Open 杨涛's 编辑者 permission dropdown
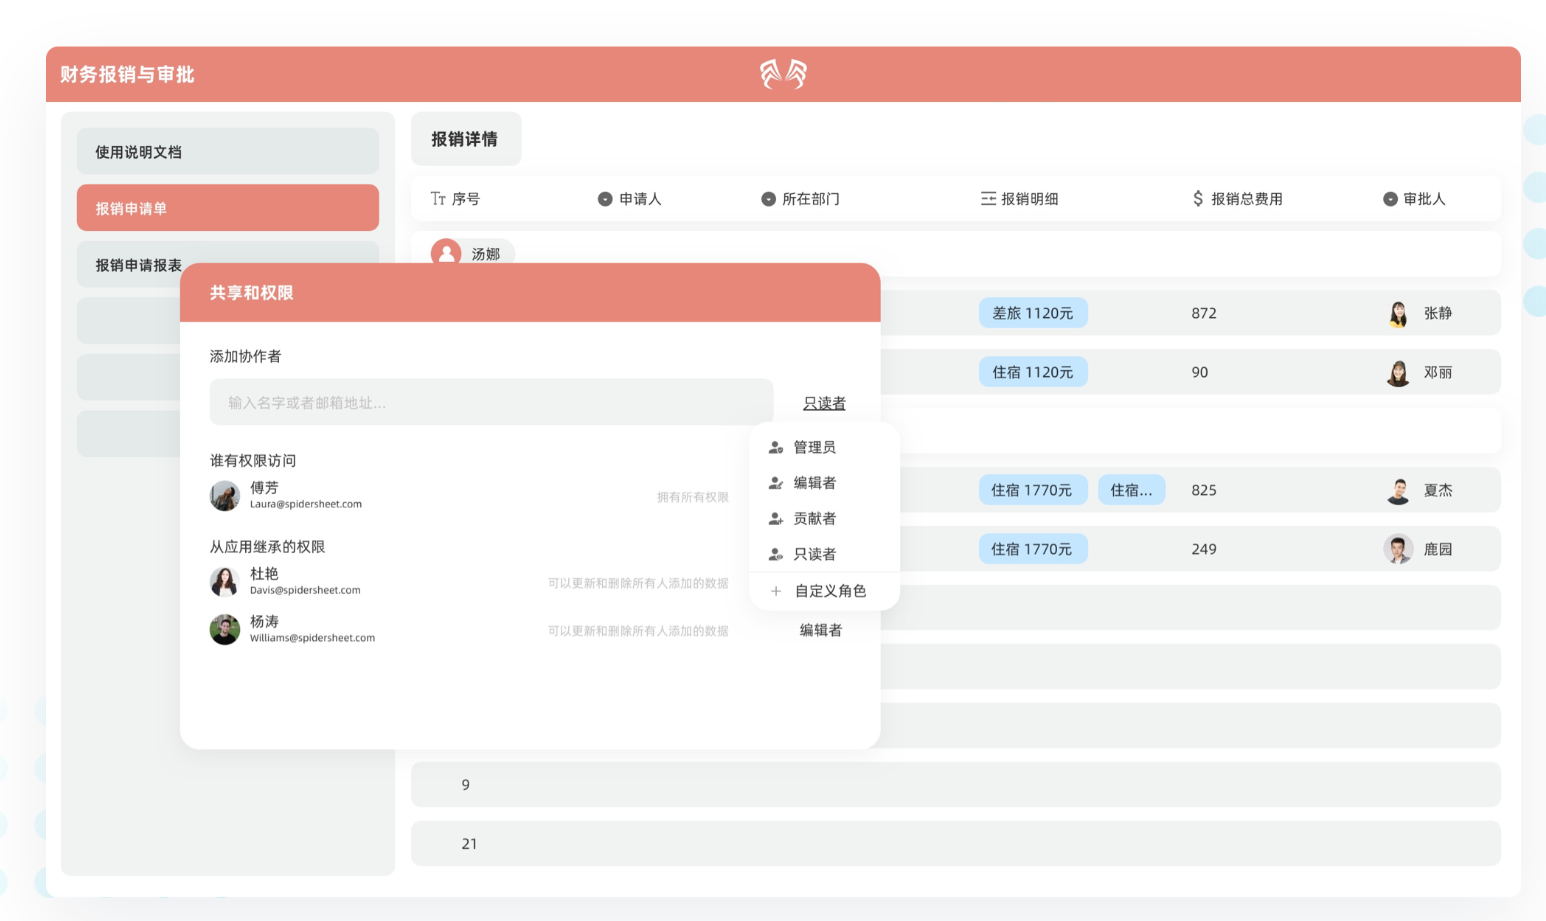Image resolution: width=1546 pixels, height=921 pixels. 820,630
